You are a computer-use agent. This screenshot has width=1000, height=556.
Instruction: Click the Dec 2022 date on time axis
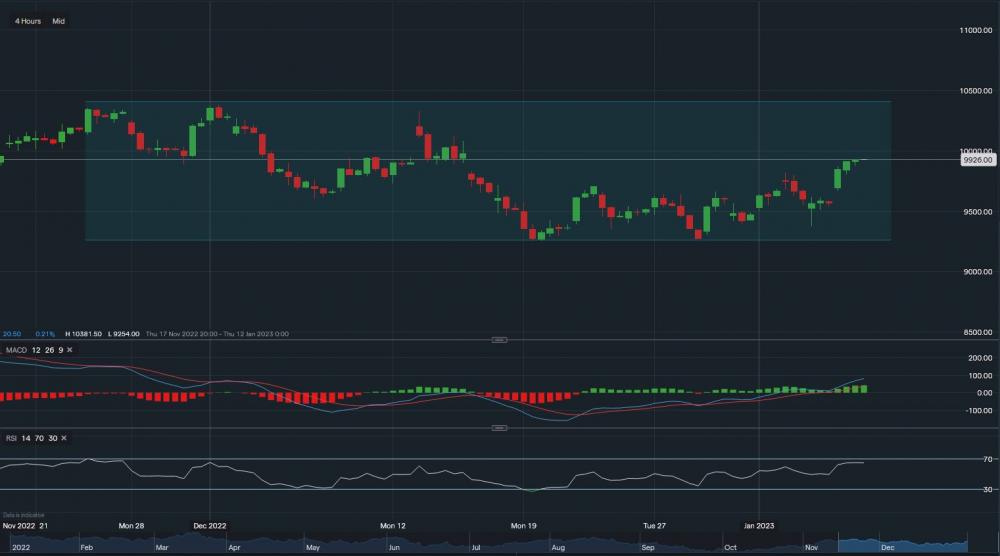point(210,525)
